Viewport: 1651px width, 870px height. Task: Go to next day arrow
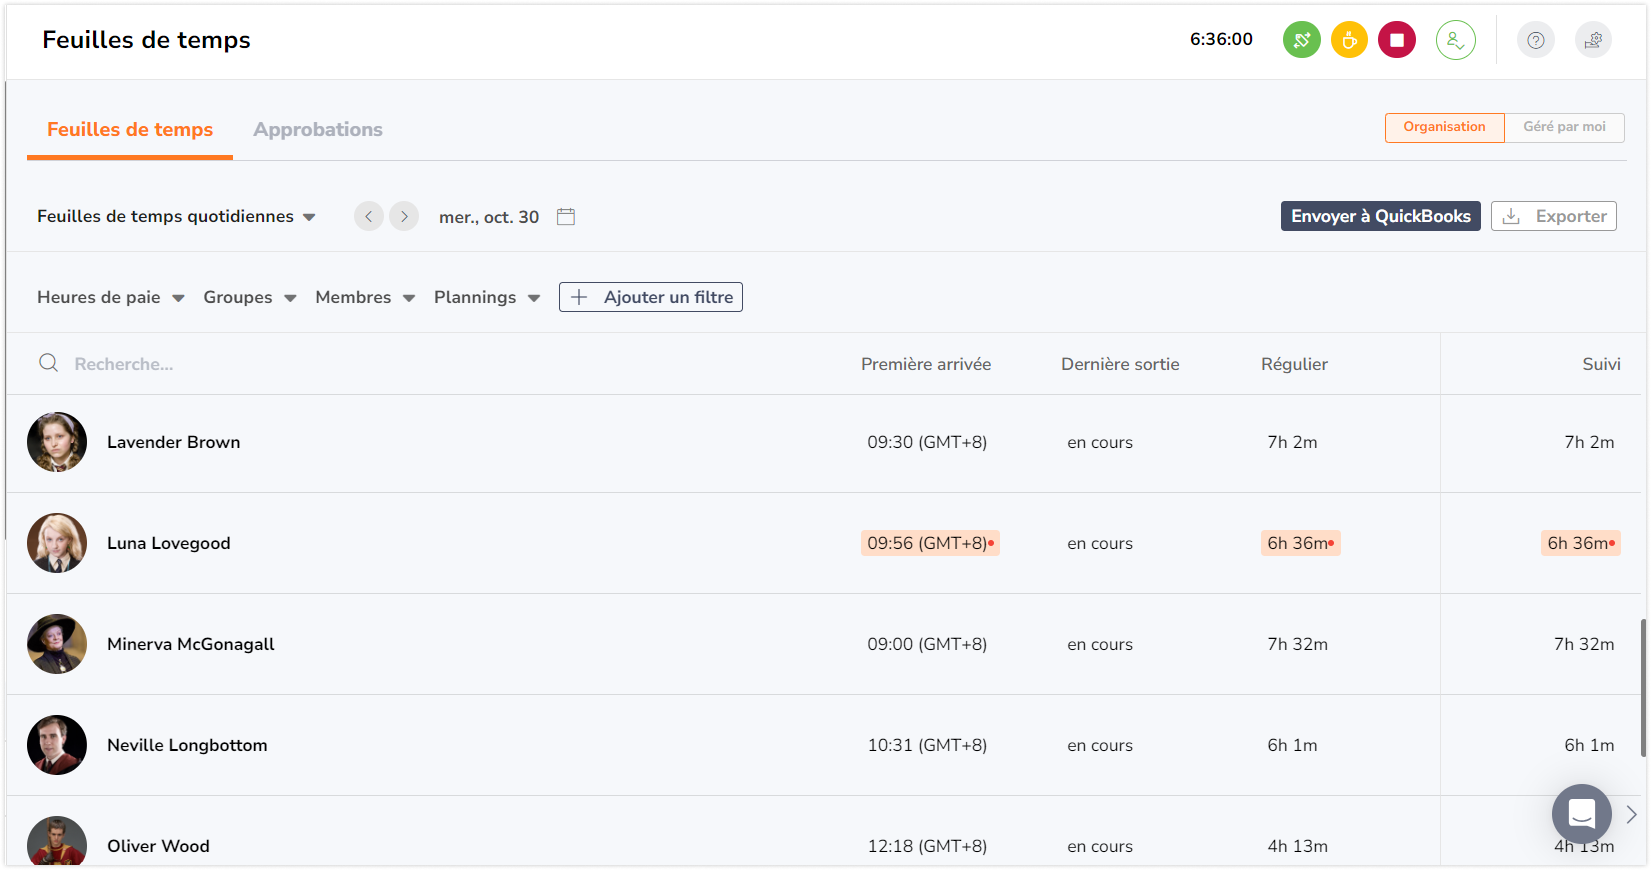(404, 216)
